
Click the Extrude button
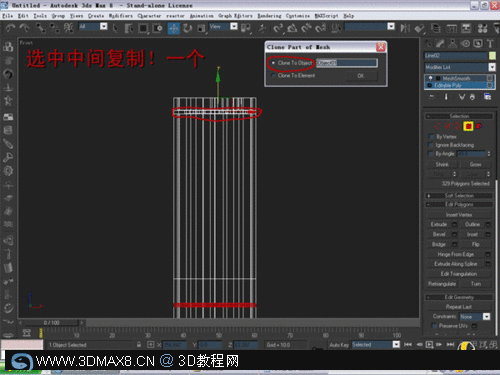[x=439, y=224]
